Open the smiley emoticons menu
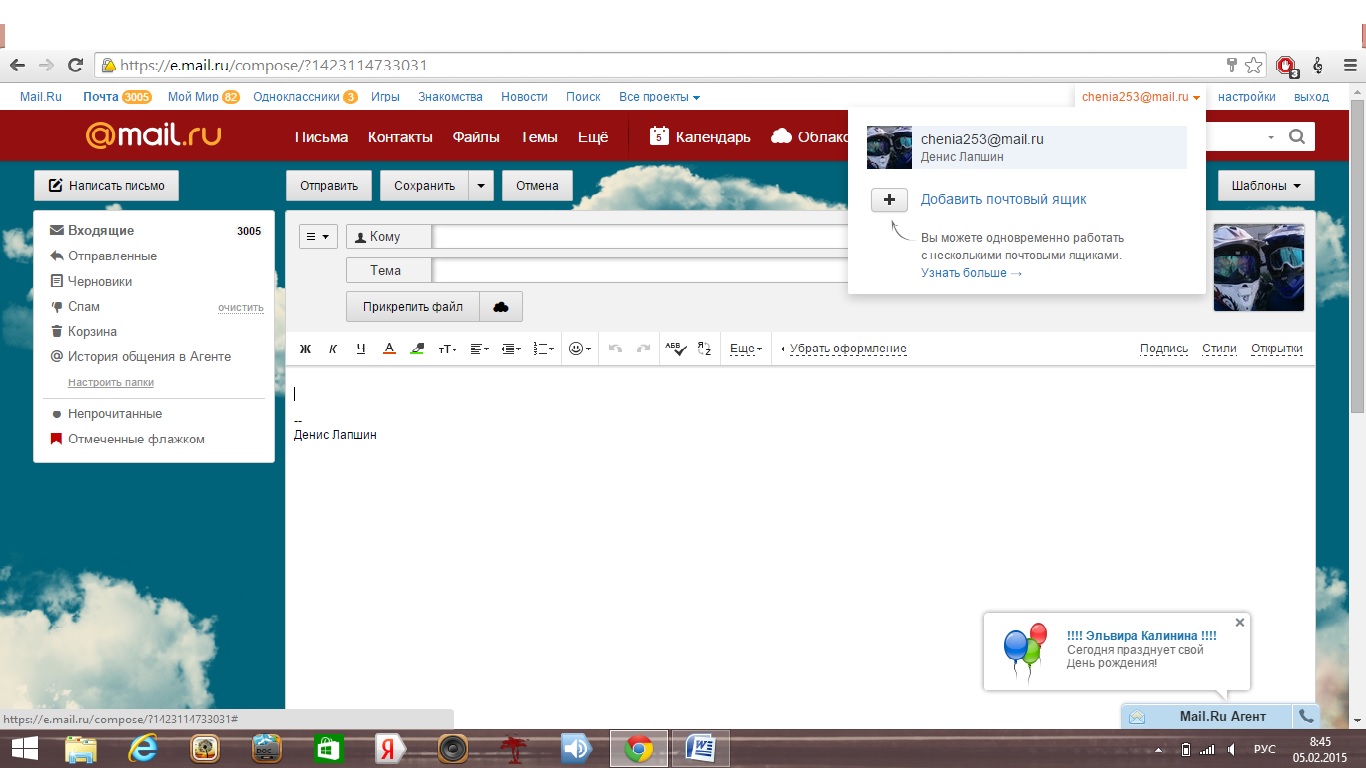The image size is (1366, 768). (579, 349)
